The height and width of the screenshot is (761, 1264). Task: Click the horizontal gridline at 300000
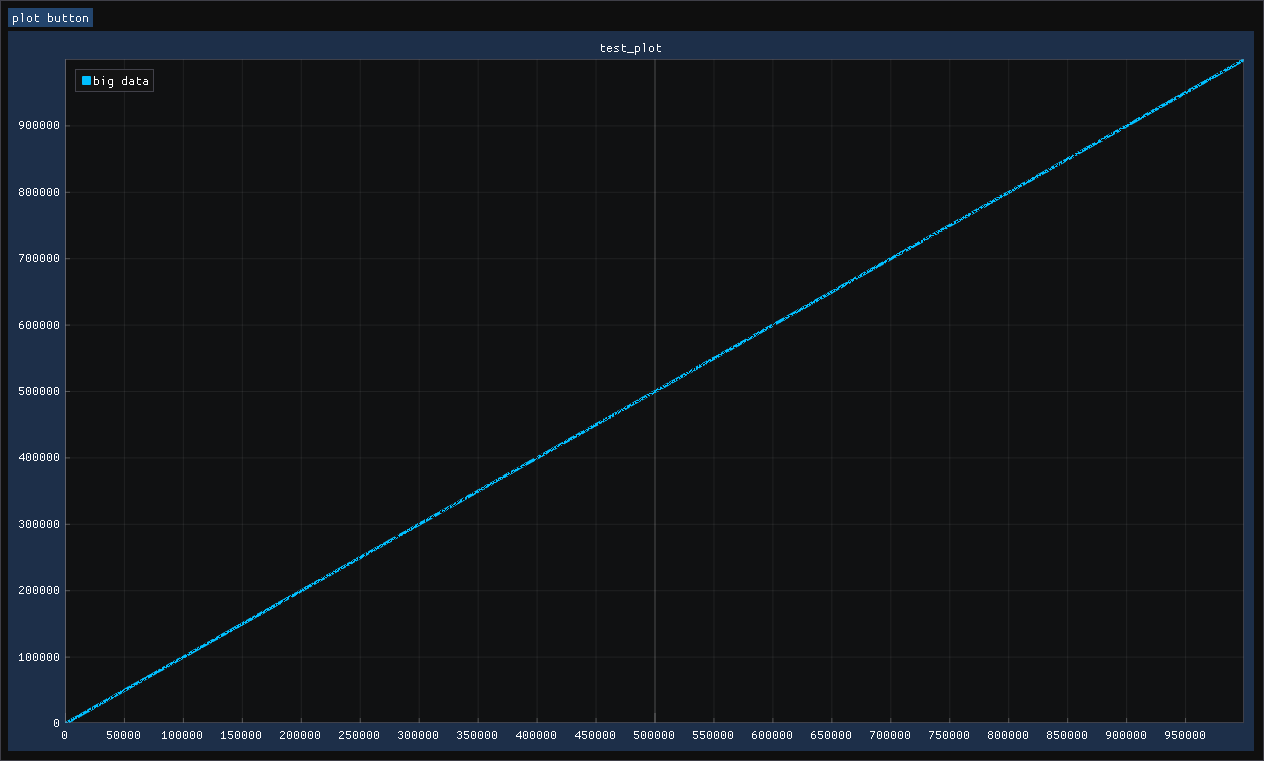pyautogui.click(x=900, y=524)
